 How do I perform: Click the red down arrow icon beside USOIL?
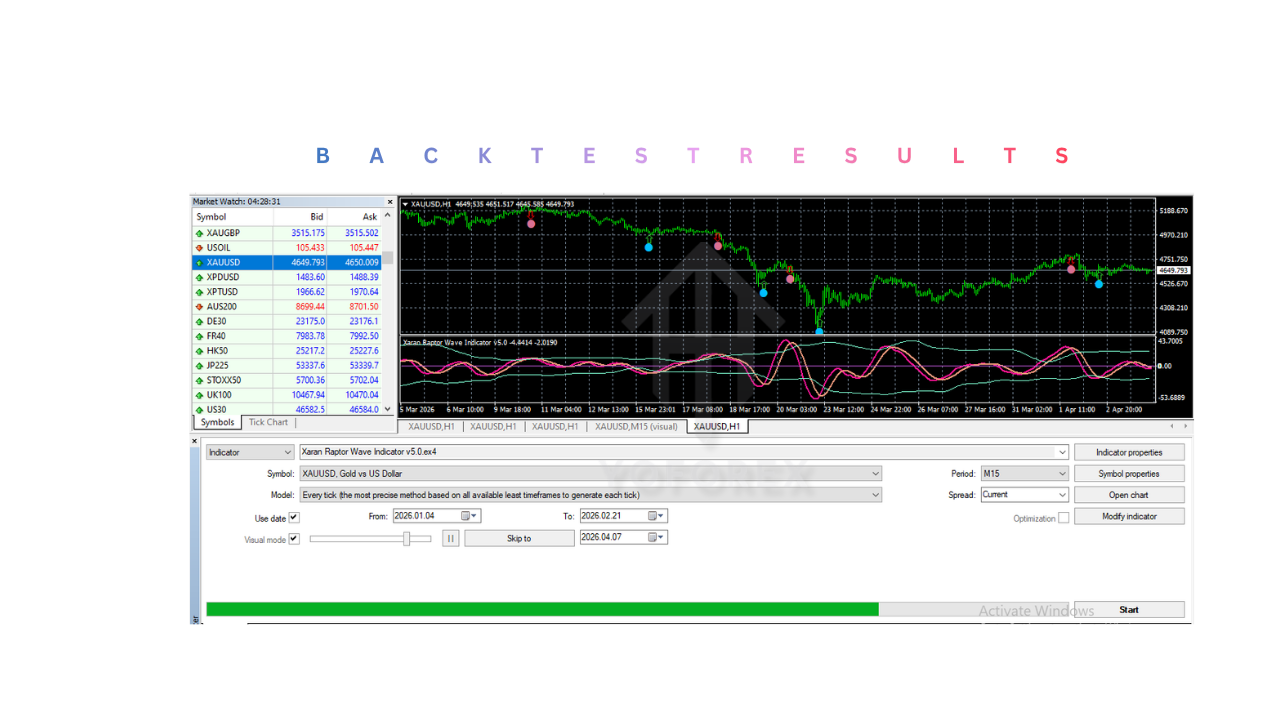coord(200,247)
